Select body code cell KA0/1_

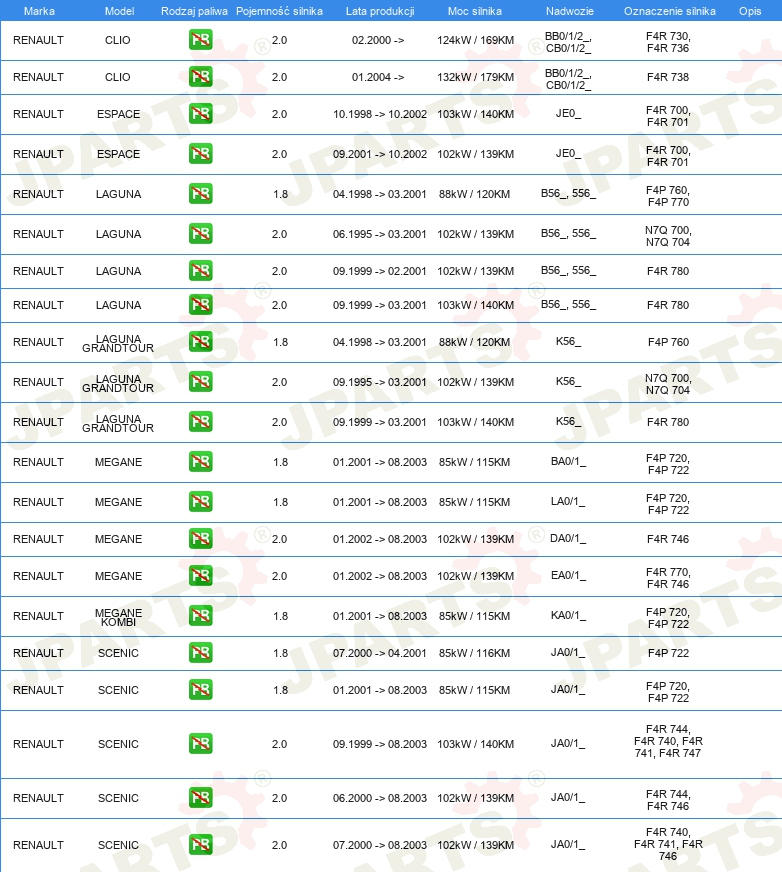(x=568, y=616)
